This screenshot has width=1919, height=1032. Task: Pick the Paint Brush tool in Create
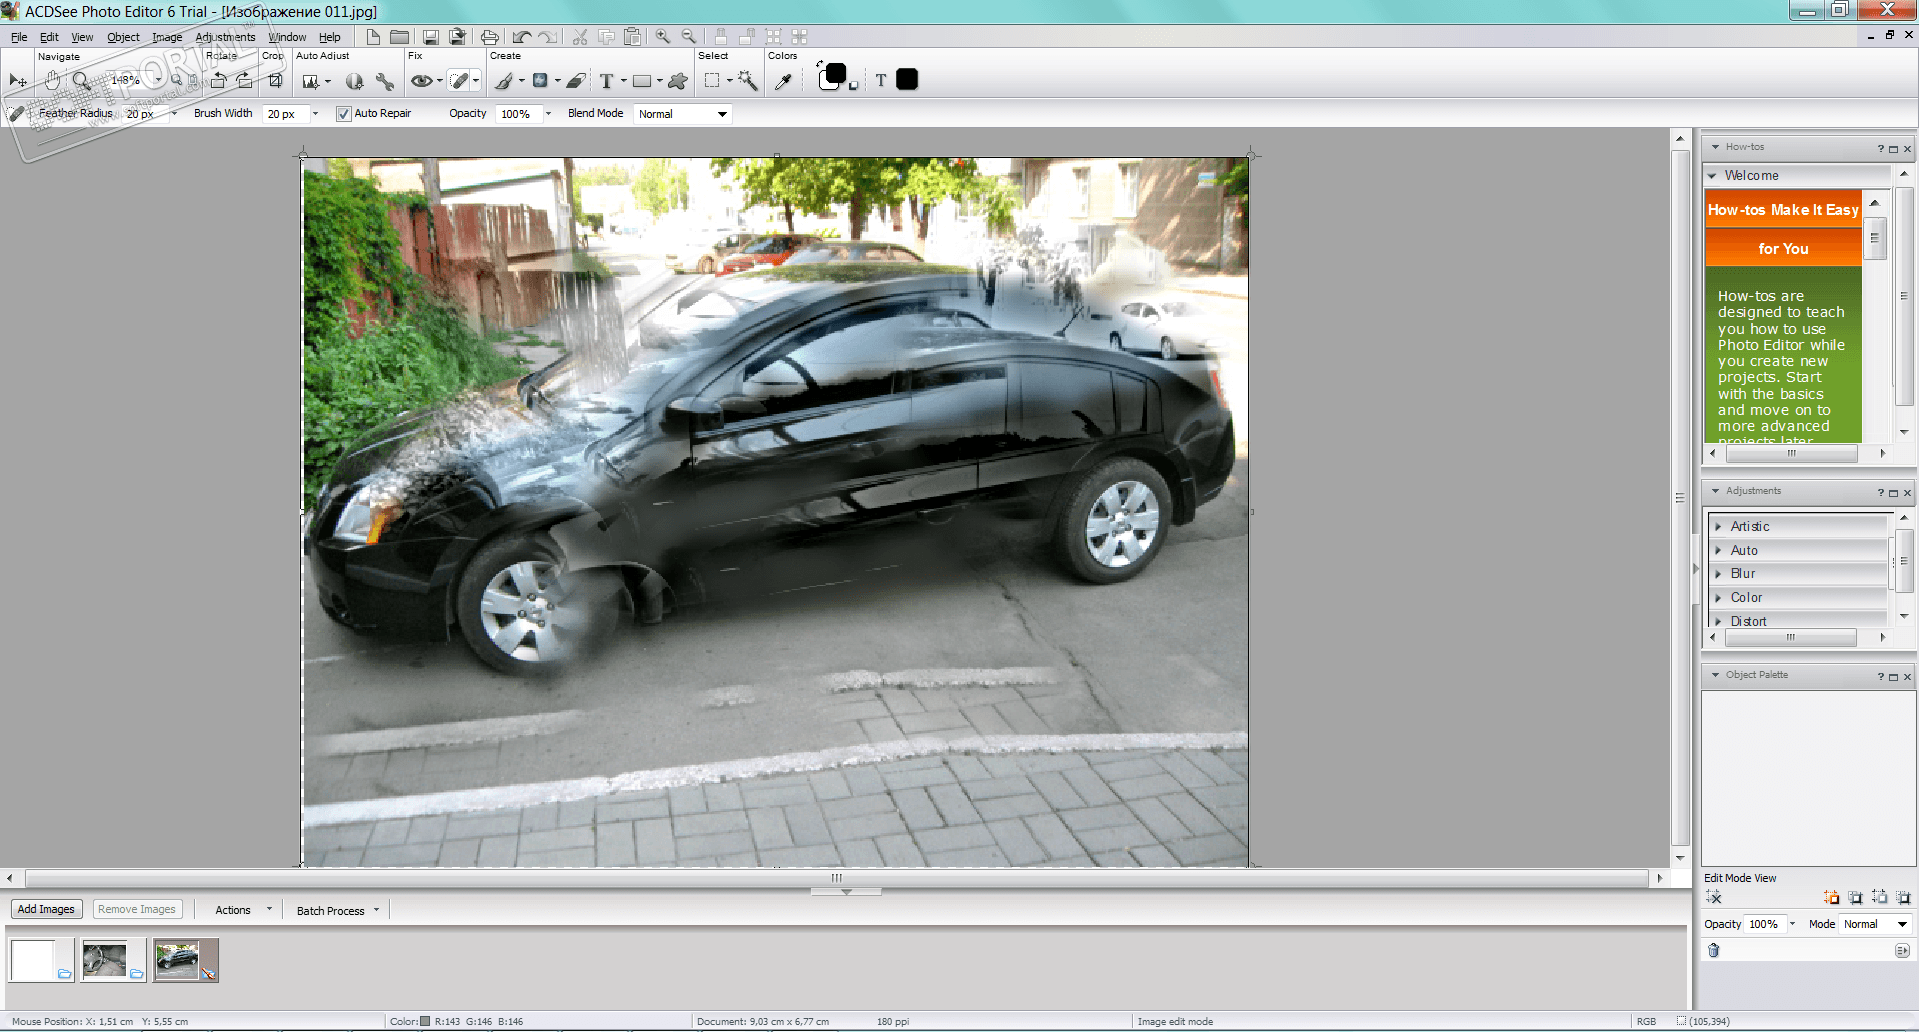click(504, 81)
